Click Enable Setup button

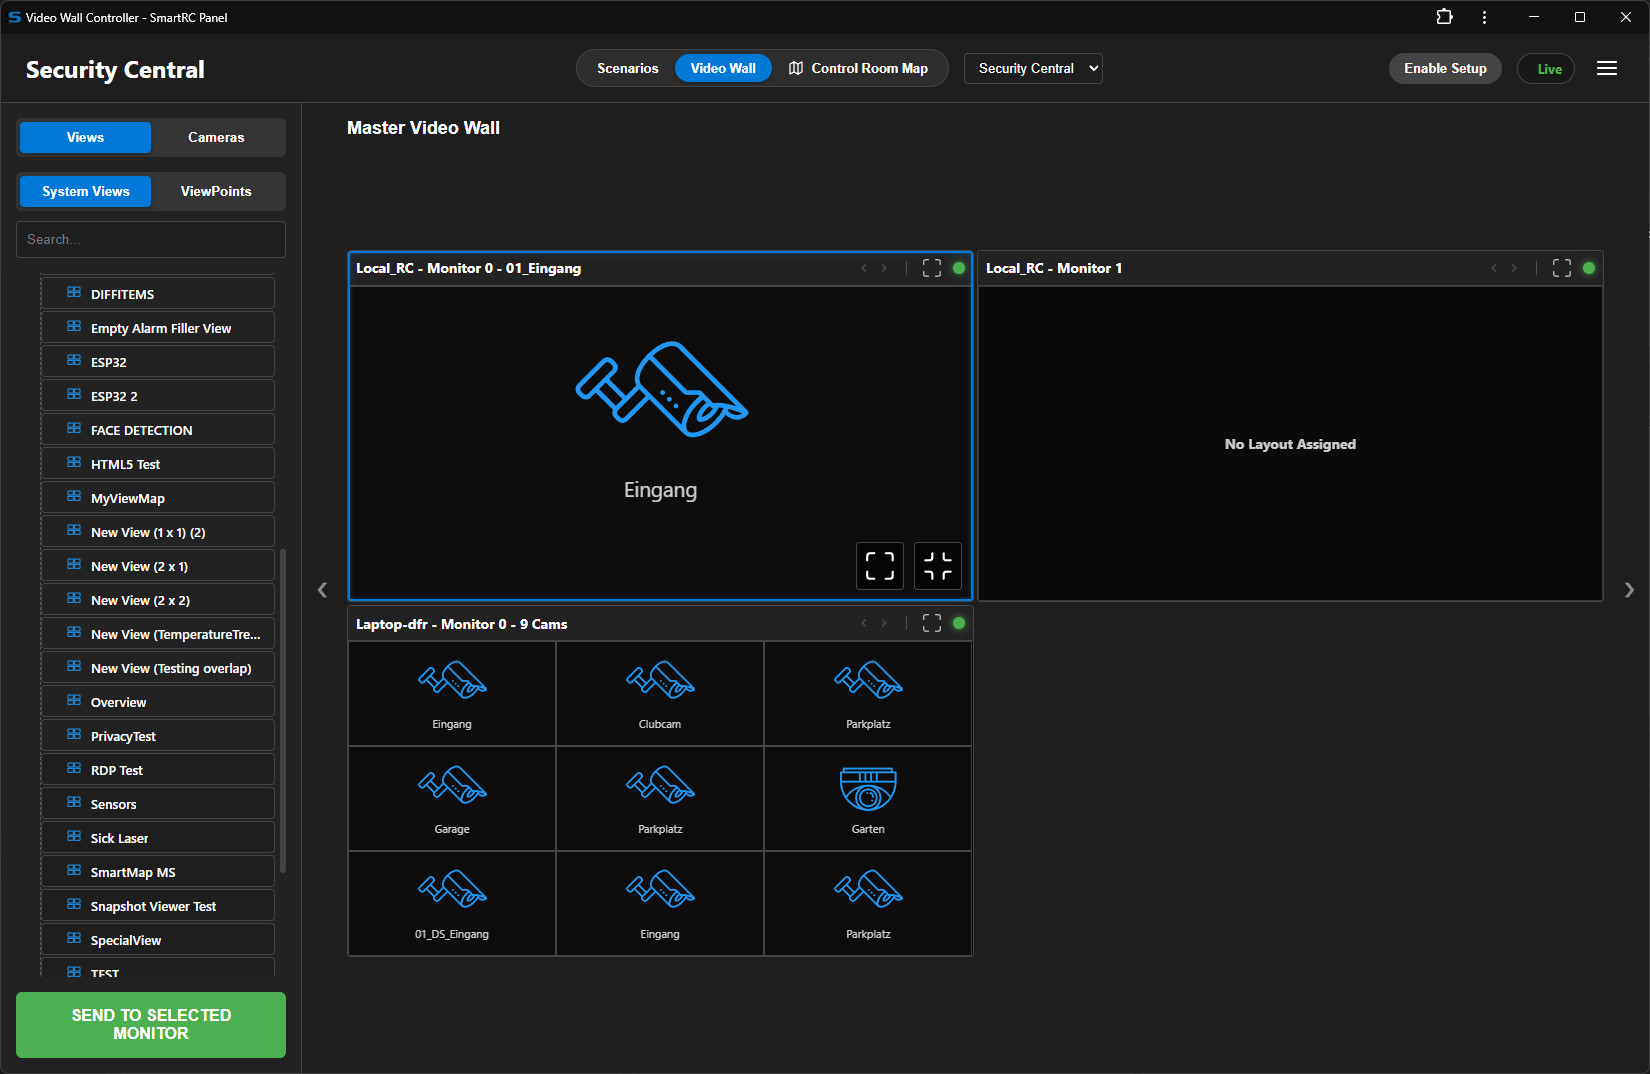coord(1445,68)
